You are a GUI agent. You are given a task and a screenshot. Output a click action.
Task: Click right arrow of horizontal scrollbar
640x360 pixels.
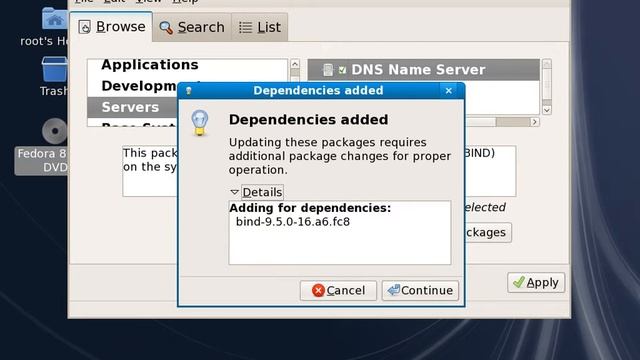pos(535,122)
